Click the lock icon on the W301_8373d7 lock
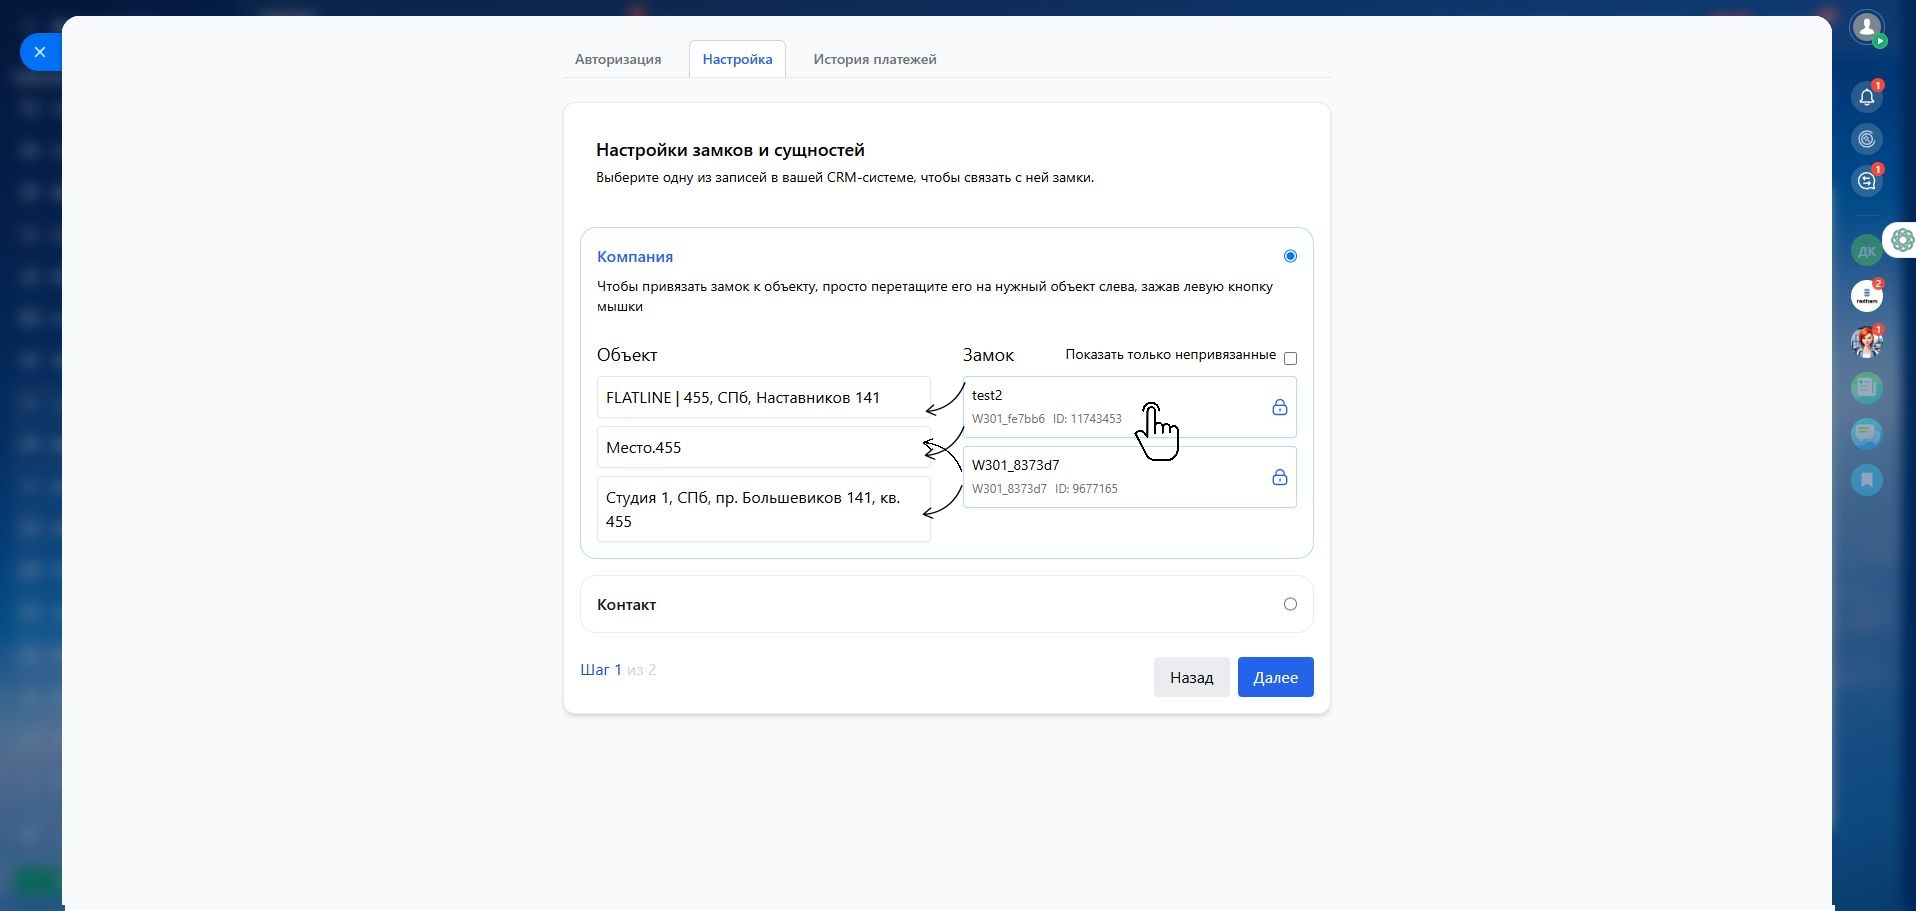Image resolution: width=1916 pixels, height=911 pixels. [1279, 477]
